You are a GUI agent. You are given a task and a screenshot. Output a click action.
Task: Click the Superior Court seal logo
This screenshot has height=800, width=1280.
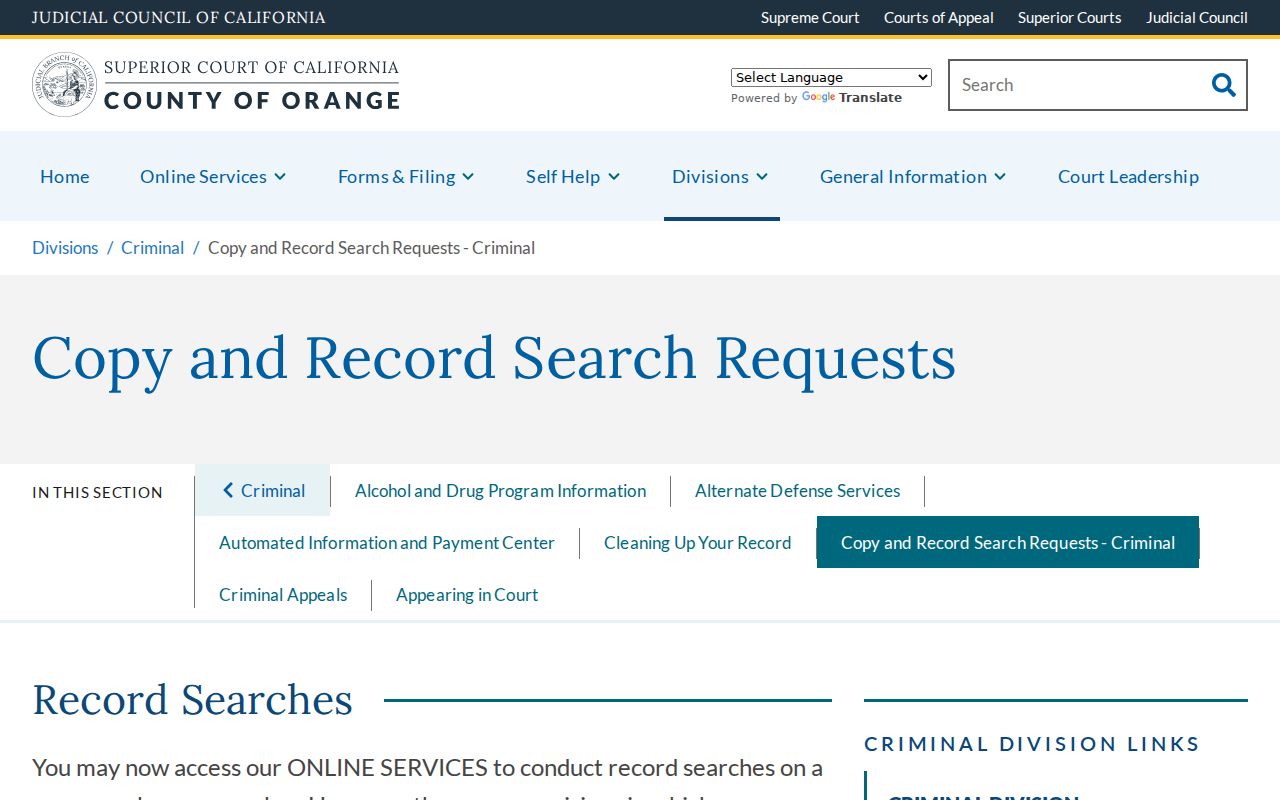point(64,85)
